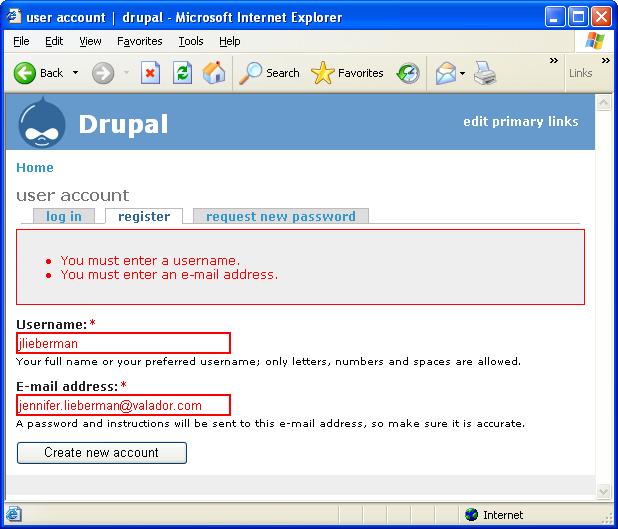
Task: Open the View menu
Action: coord(90,41)
